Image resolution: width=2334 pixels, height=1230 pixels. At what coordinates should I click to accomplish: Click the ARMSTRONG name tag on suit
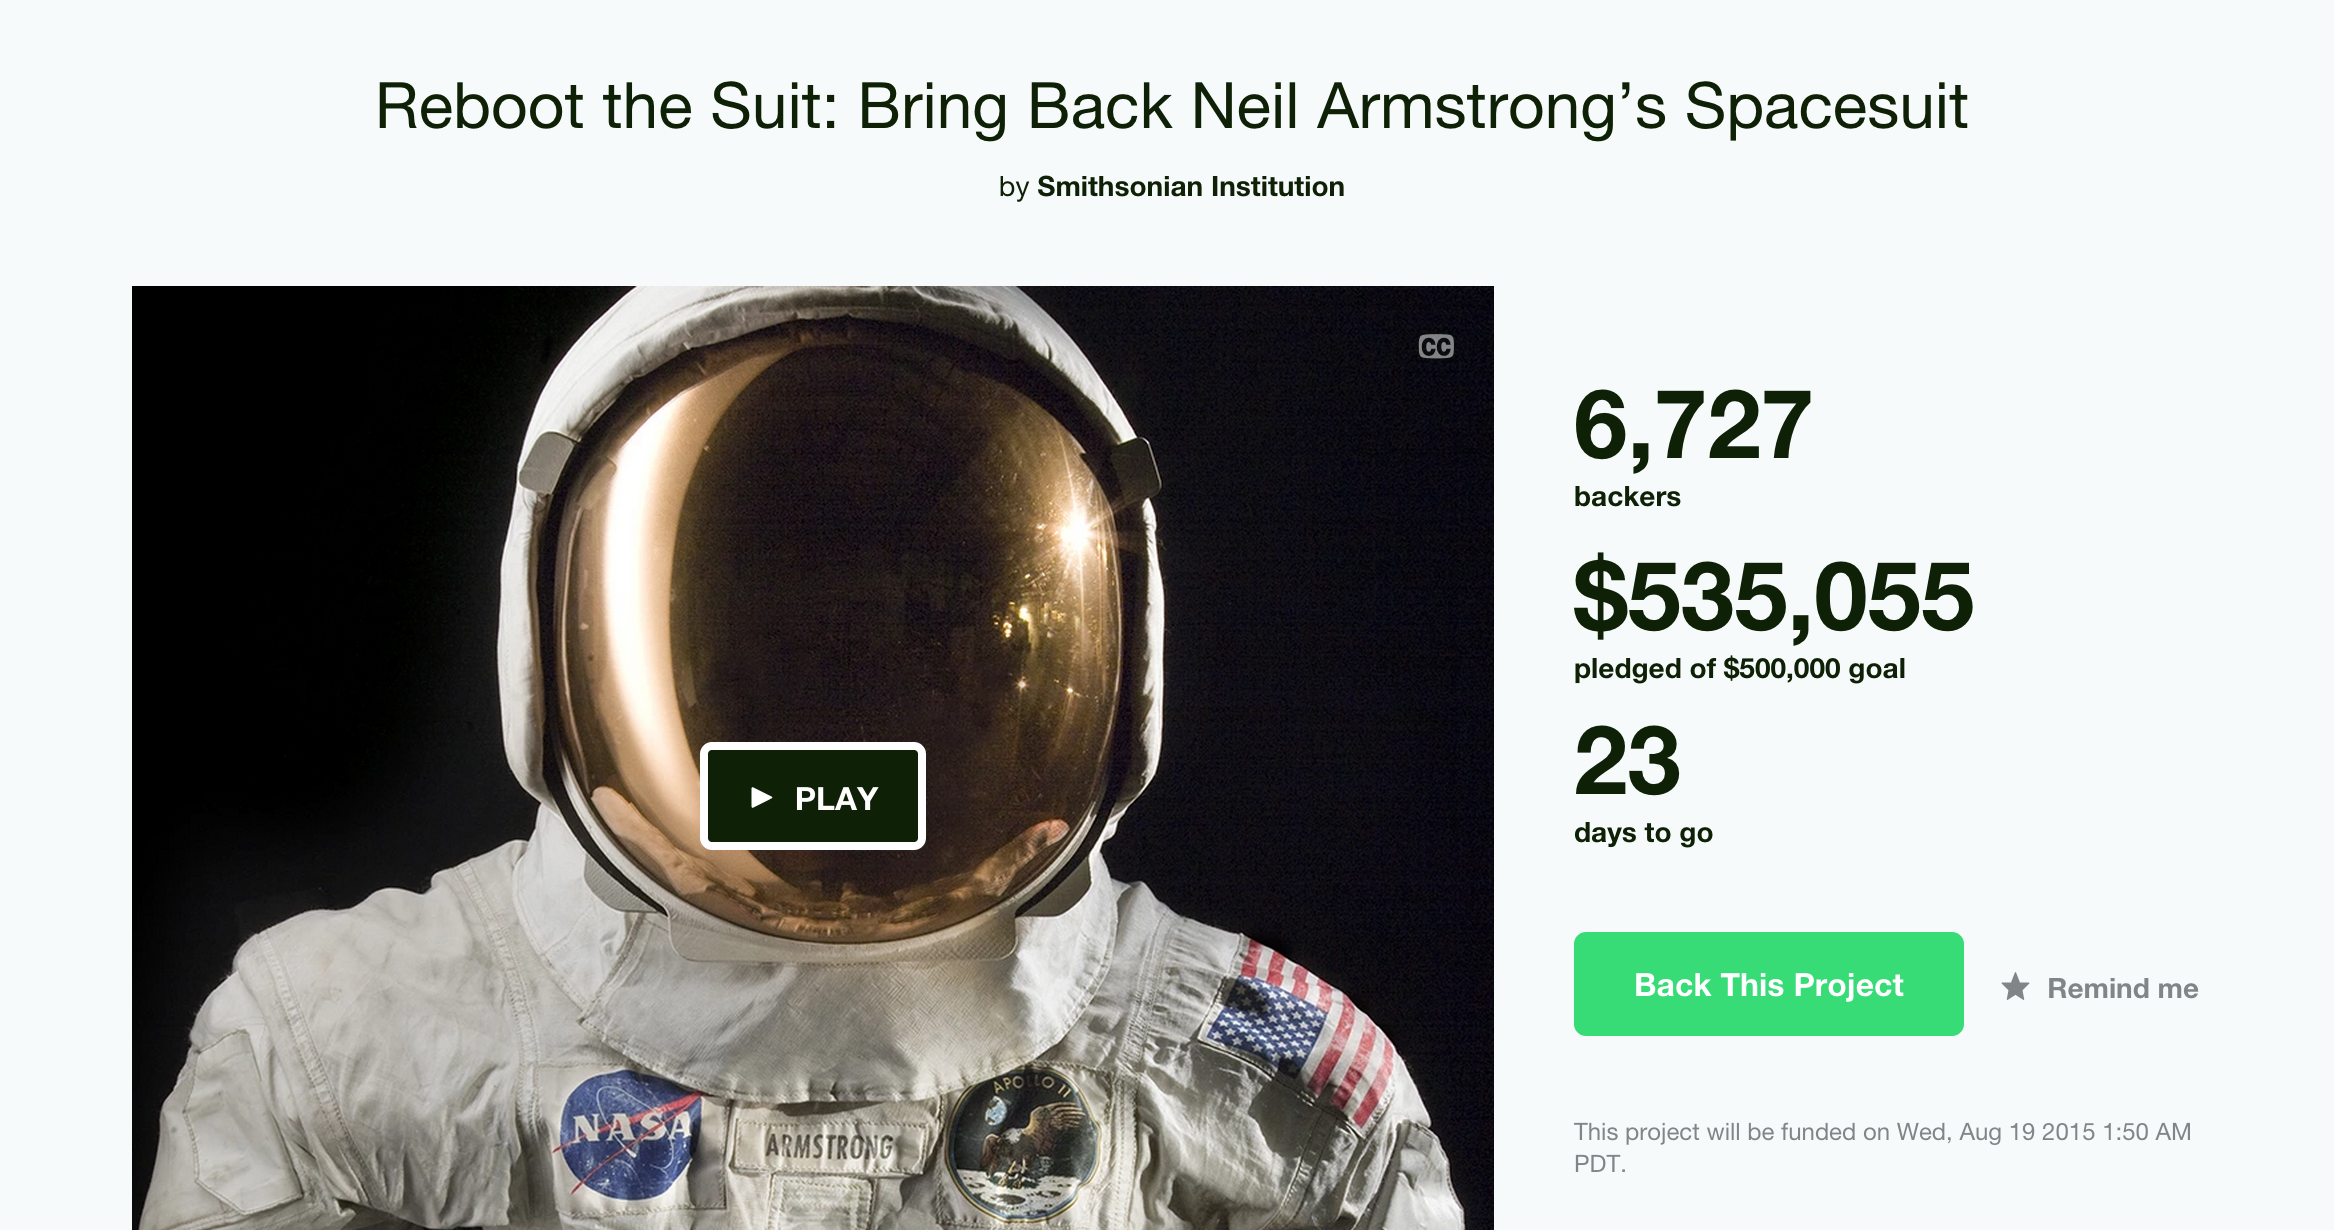[x=829, y=1146]
